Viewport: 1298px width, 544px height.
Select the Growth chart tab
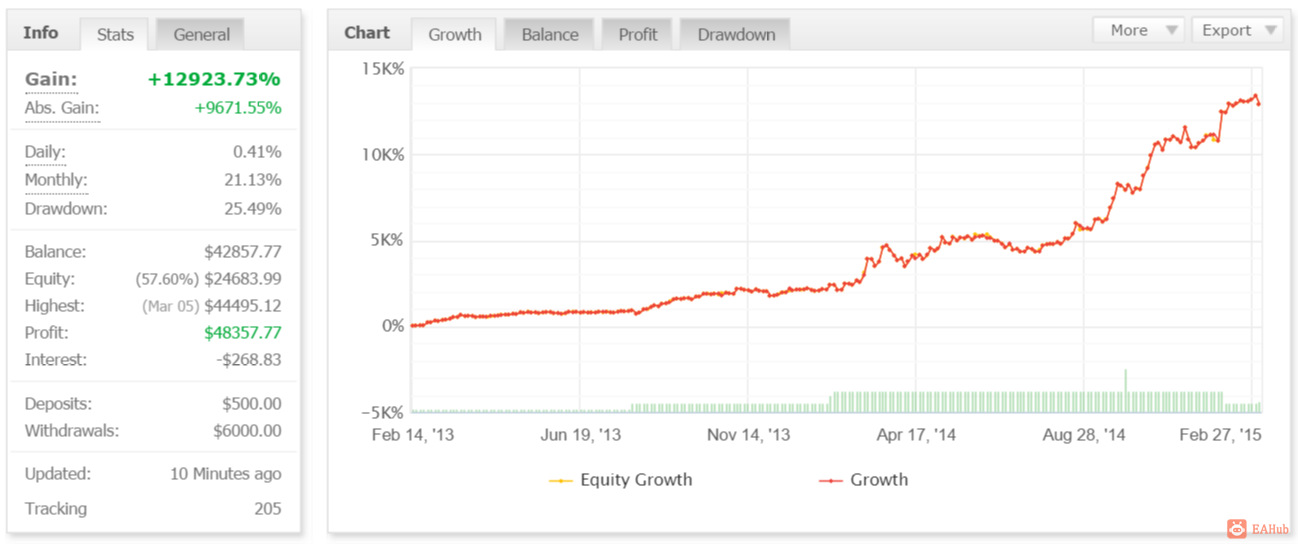point(454,34)
